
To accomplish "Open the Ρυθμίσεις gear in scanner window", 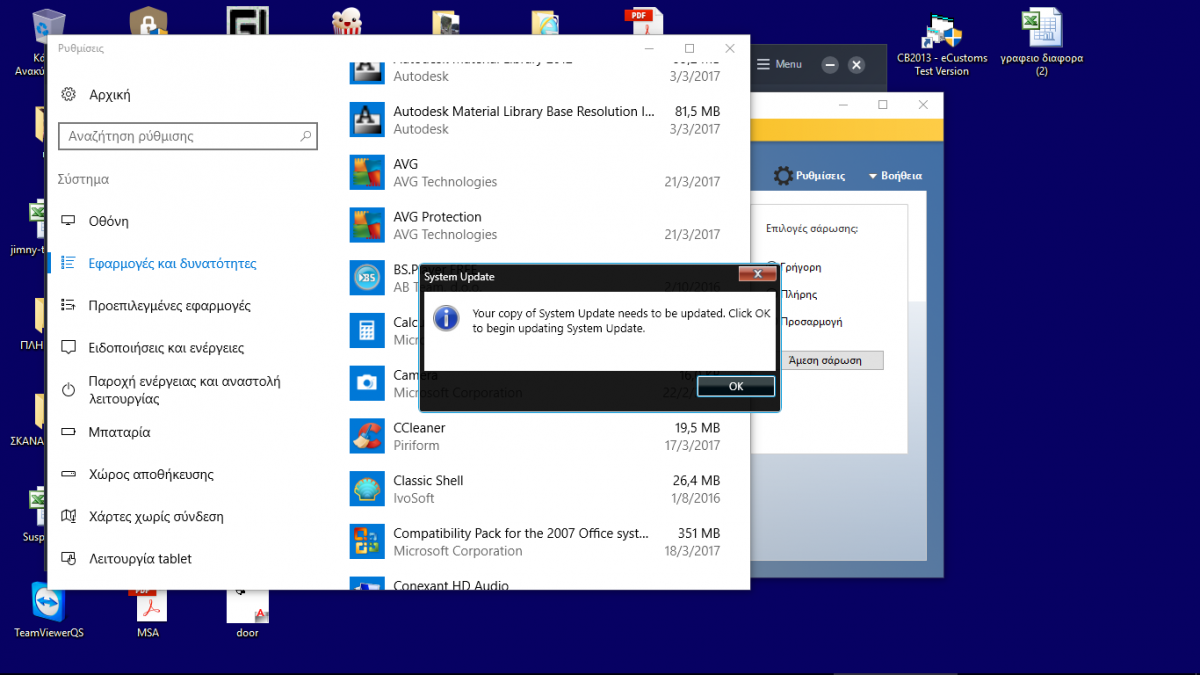I will (x=784, y=175).
